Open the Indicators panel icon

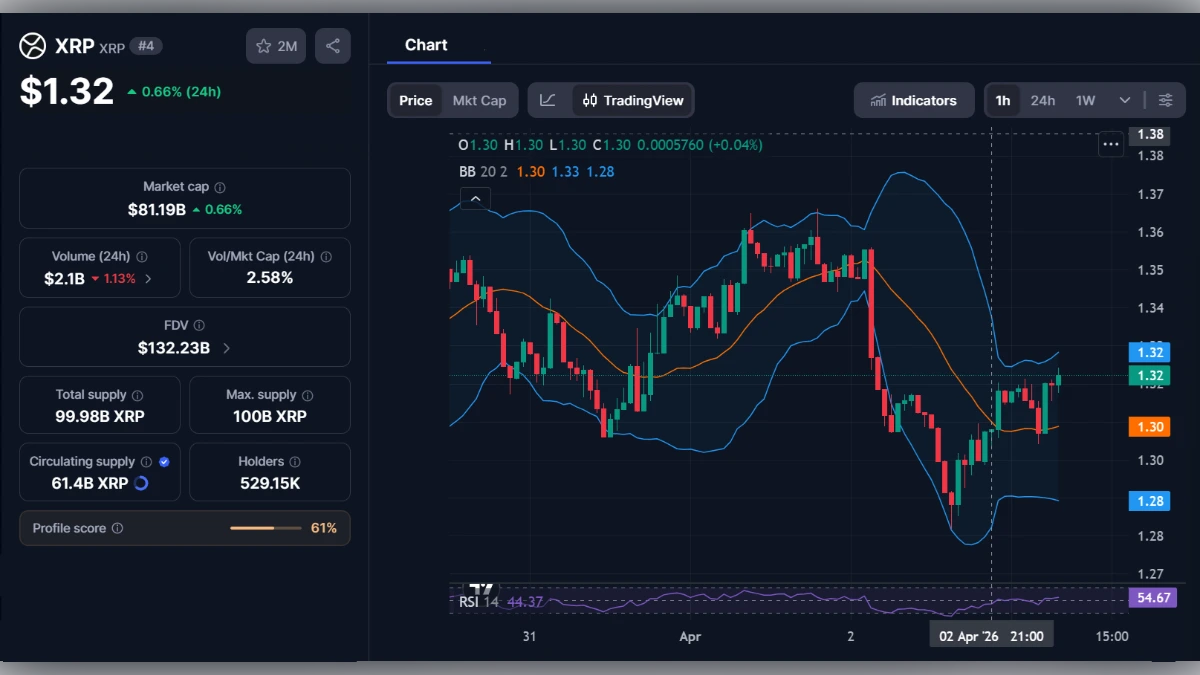coord(880,100)
